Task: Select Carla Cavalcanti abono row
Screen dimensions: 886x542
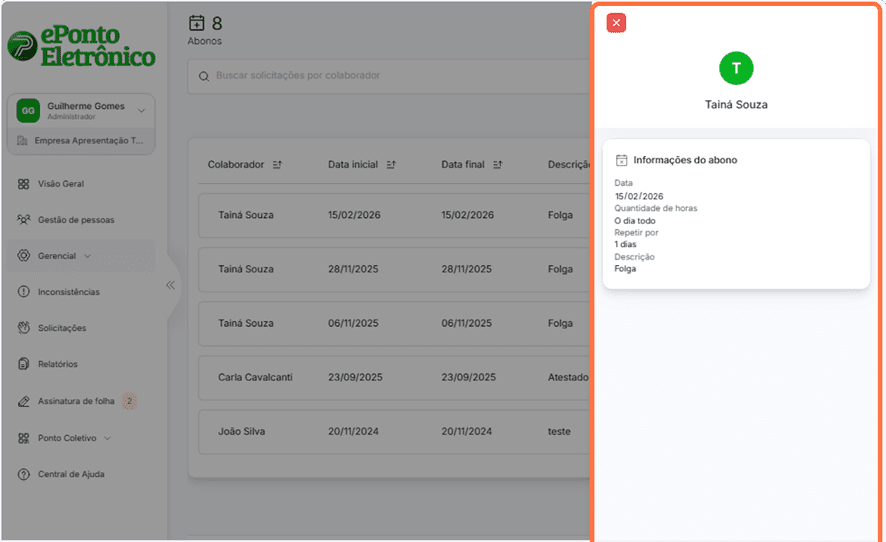Action: coord(390,377)
